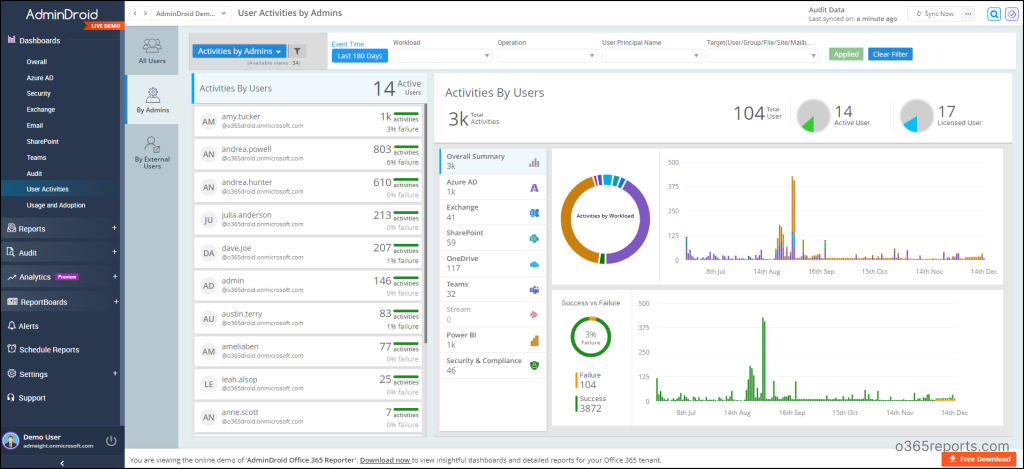Collapse the Dashboards menu header
Screen dimensions: 1024x469
pyautogui.click(x=39, y=40)
